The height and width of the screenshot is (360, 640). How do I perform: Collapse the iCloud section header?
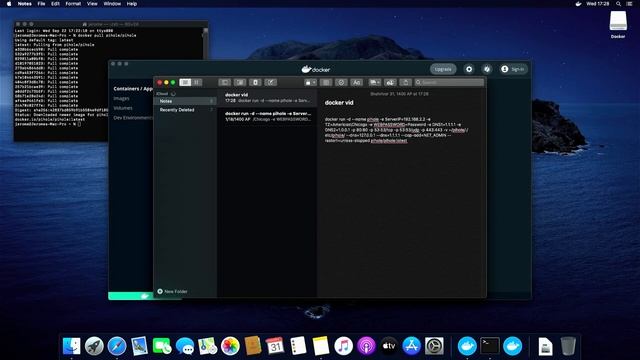click(x=162, y=93)
